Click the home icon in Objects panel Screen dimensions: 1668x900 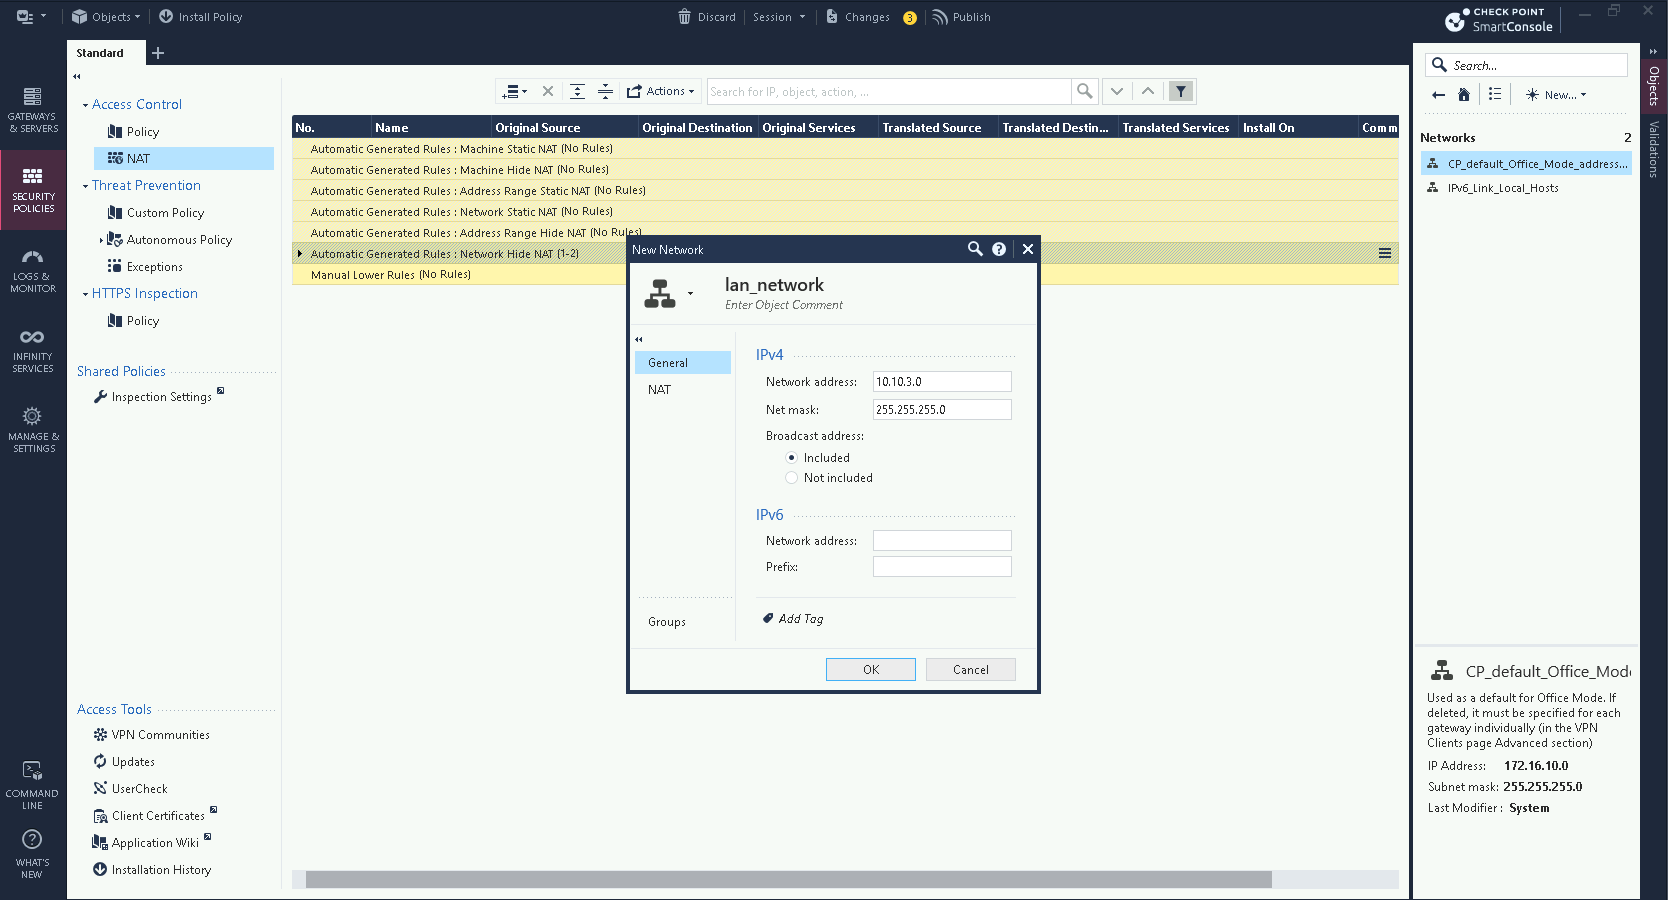pos(1464,95)
